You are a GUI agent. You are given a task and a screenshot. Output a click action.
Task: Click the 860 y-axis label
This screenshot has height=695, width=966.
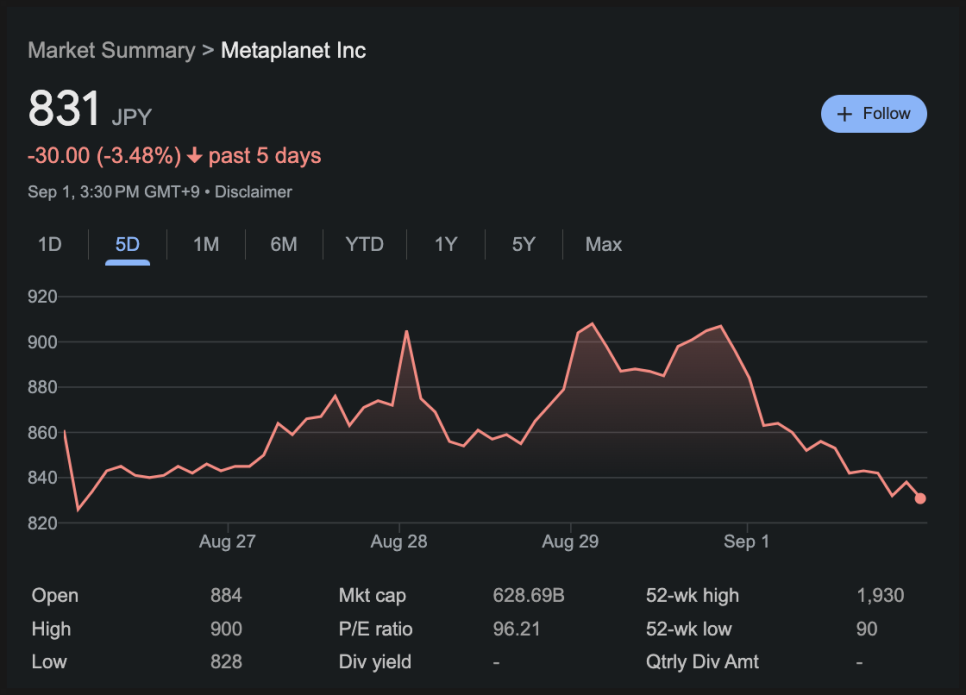click(43, 433)
